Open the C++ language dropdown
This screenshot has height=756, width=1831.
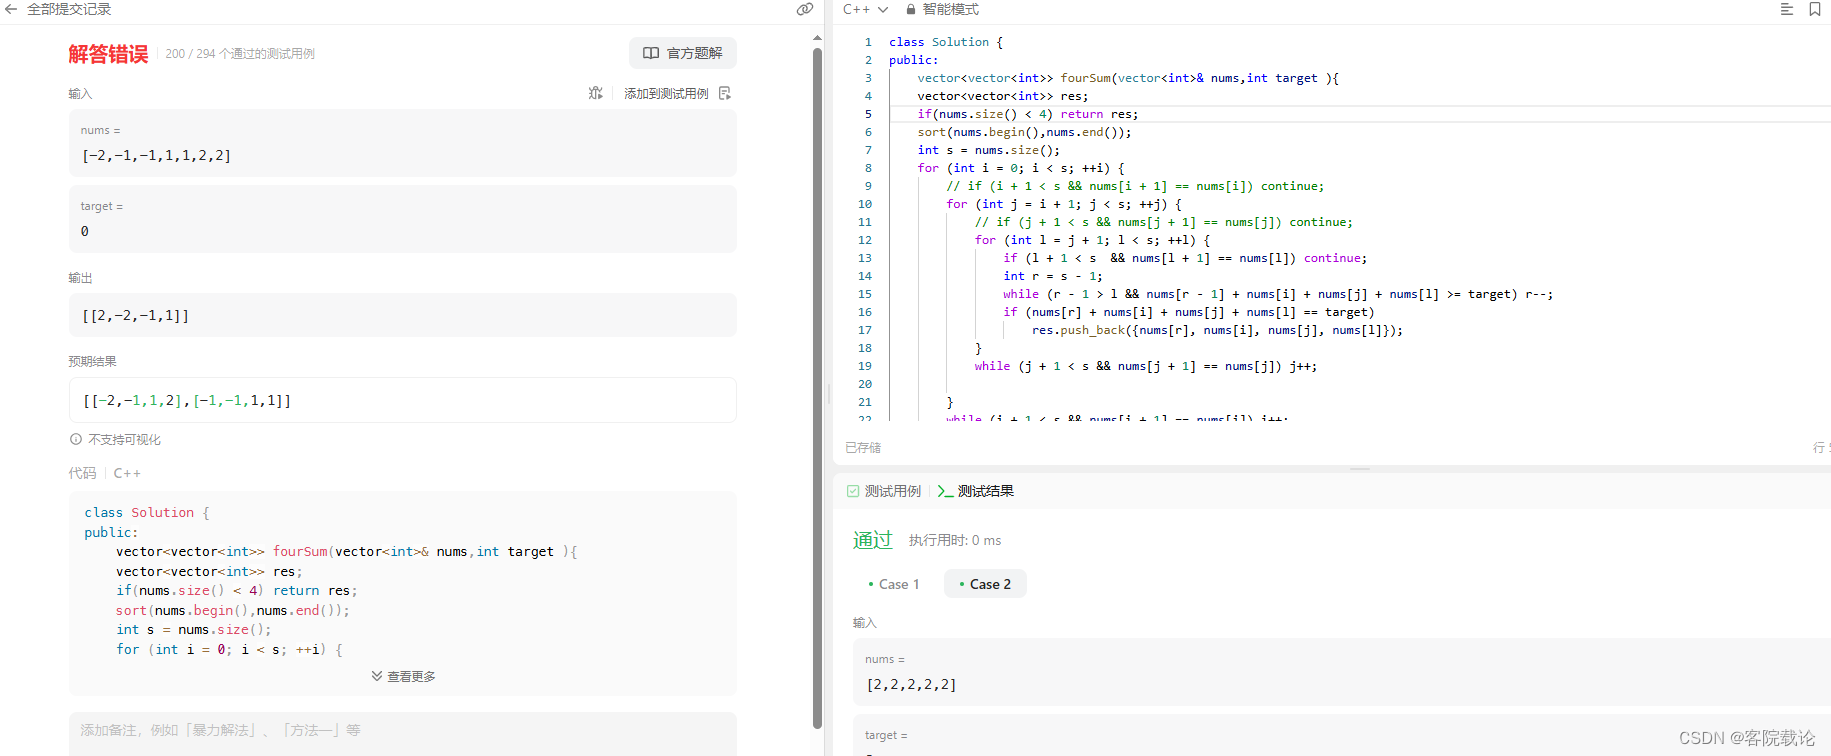click(865, 9)
